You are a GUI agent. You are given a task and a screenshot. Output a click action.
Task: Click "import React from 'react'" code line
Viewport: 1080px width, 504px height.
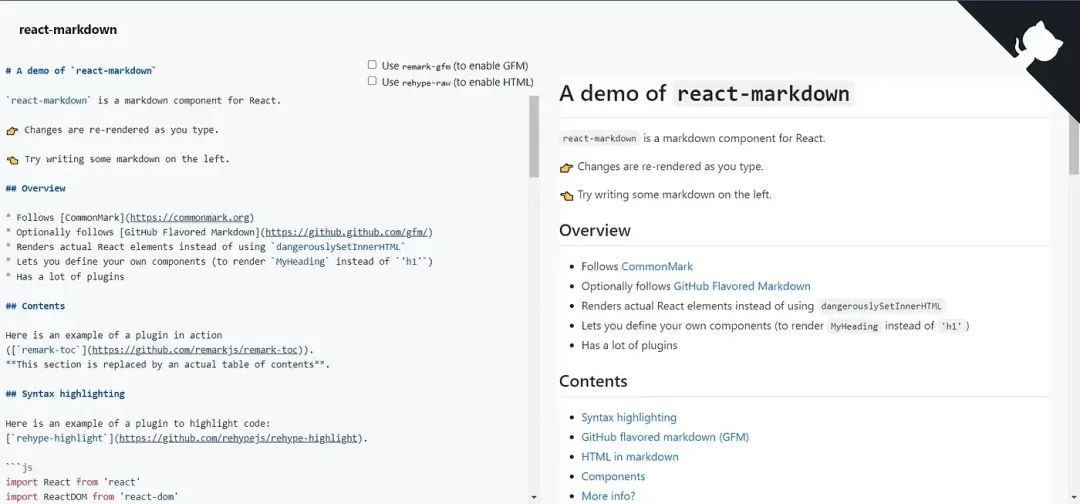(72, 482)
